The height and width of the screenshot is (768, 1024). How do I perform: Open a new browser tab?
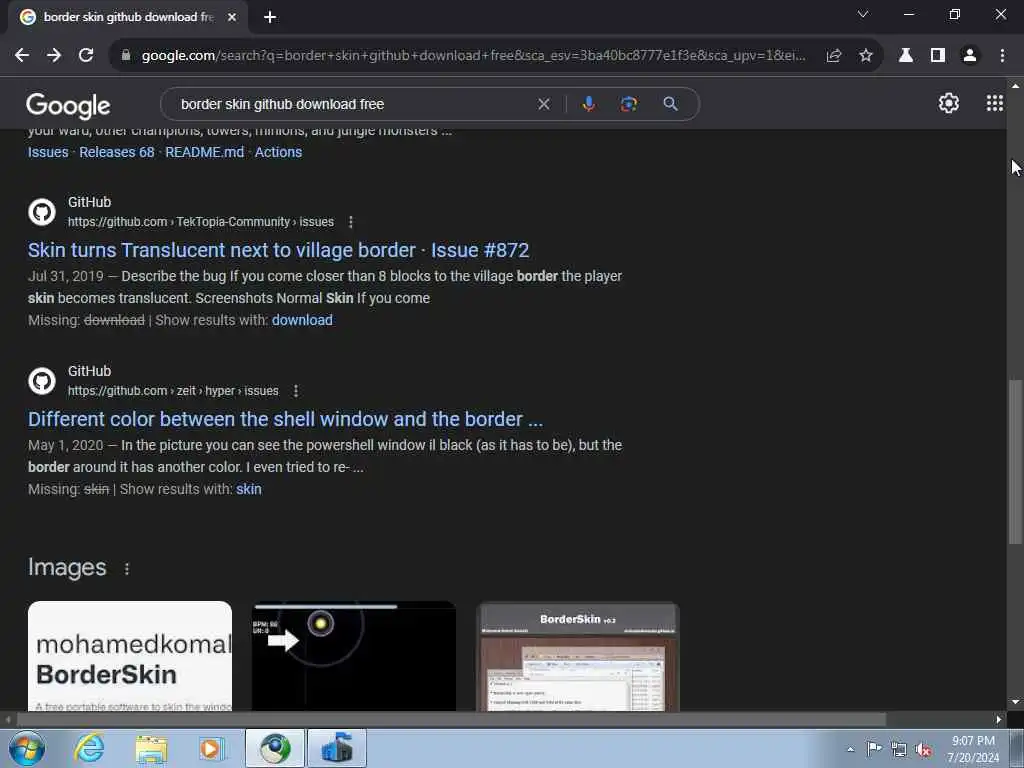tap(270, 18)
